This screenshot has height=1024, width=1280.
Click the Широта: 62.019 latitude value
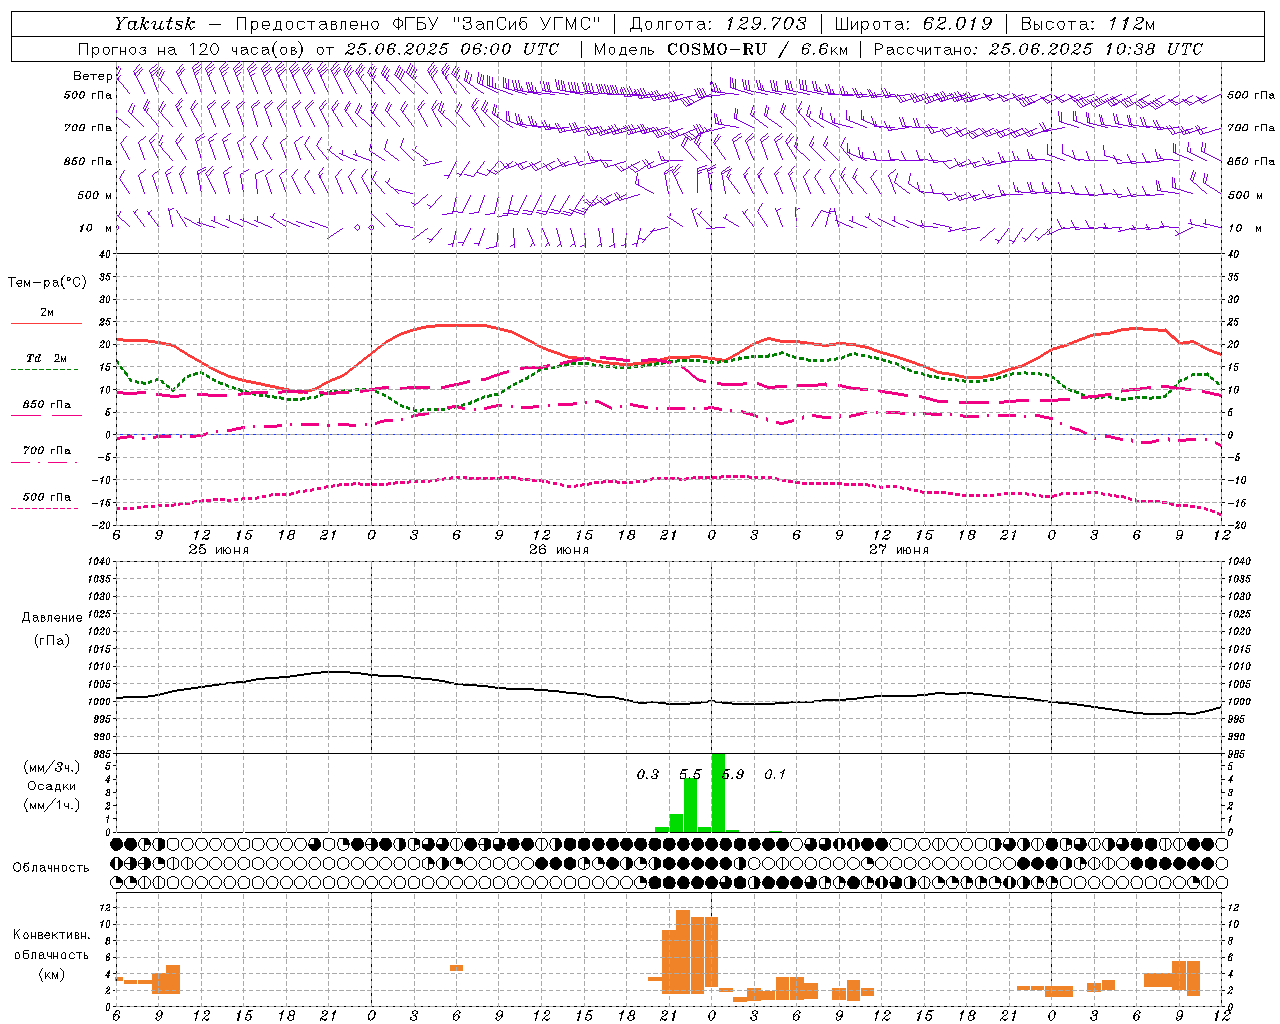pyautogui.click(x=913, y=24)
